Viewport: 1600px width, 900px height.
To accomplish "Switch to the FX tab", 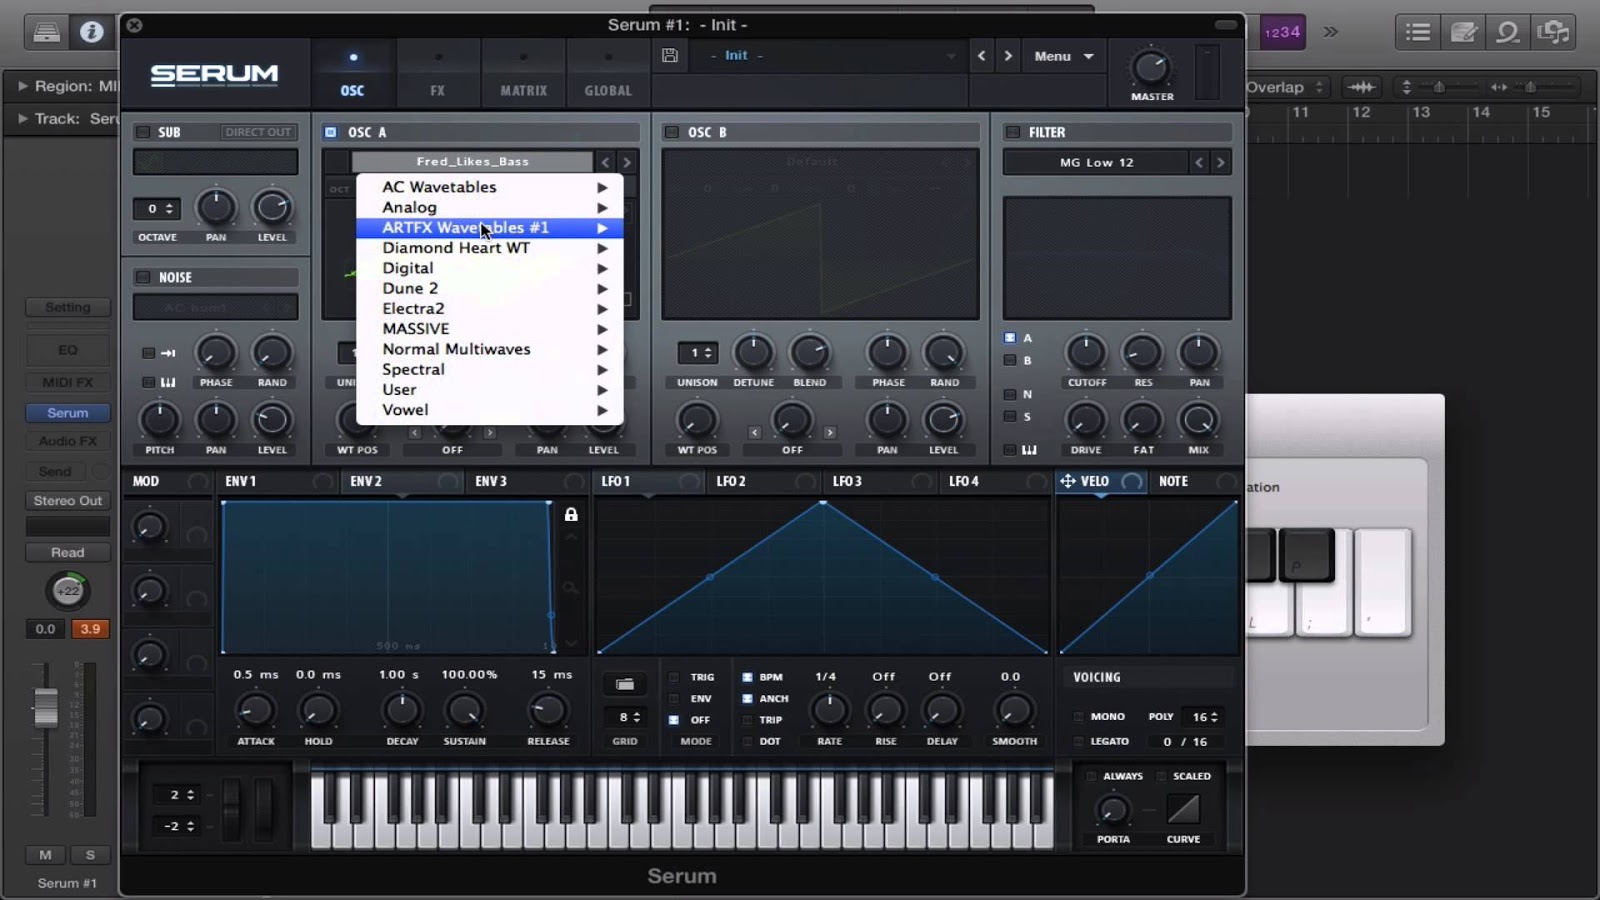I will pos(438,72).
